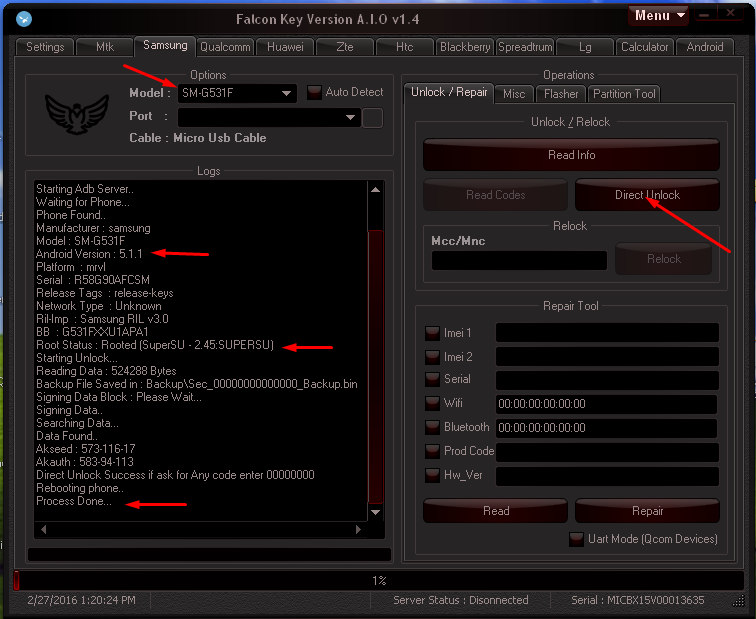Switch to the Spreadtrum tab
The height and width of the screenshot is (619, 756).
click(525, 47)
